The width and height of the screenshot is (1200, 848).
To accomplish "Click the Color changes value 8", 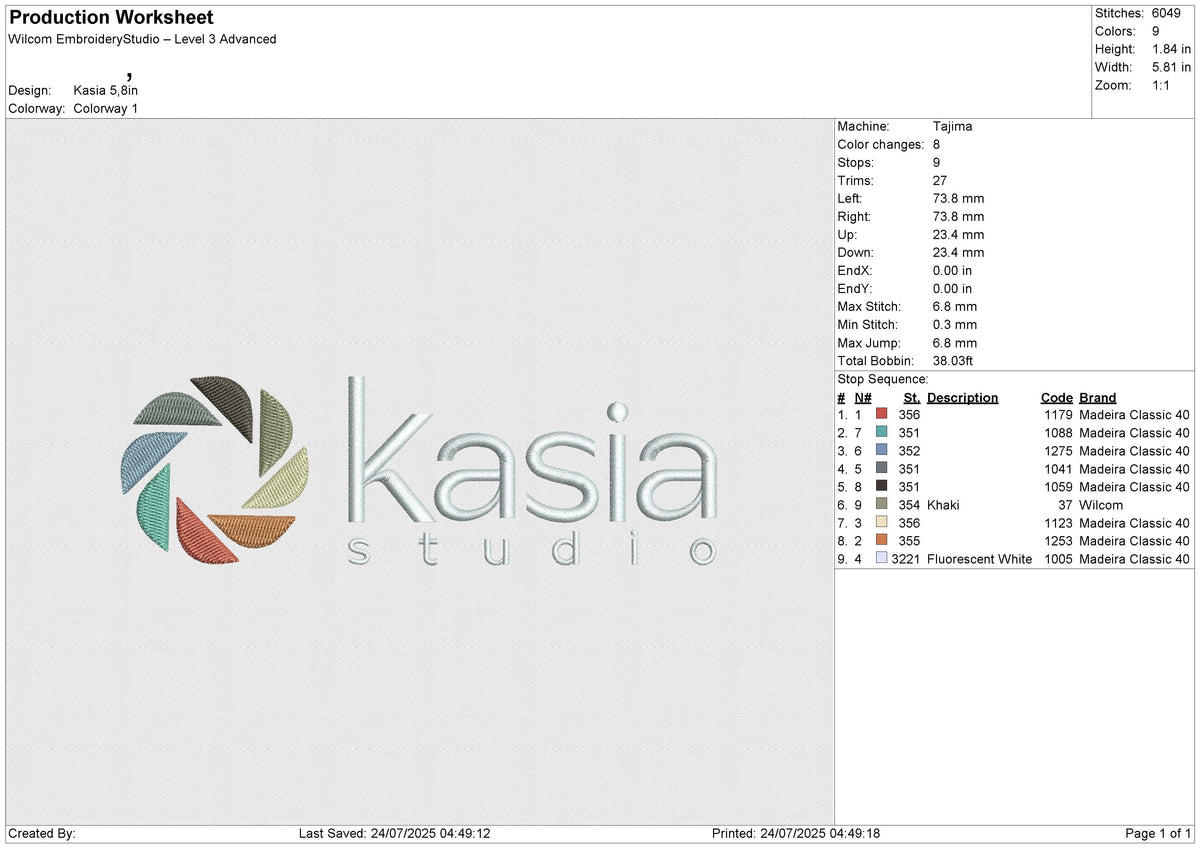I will tap(936, 144).
